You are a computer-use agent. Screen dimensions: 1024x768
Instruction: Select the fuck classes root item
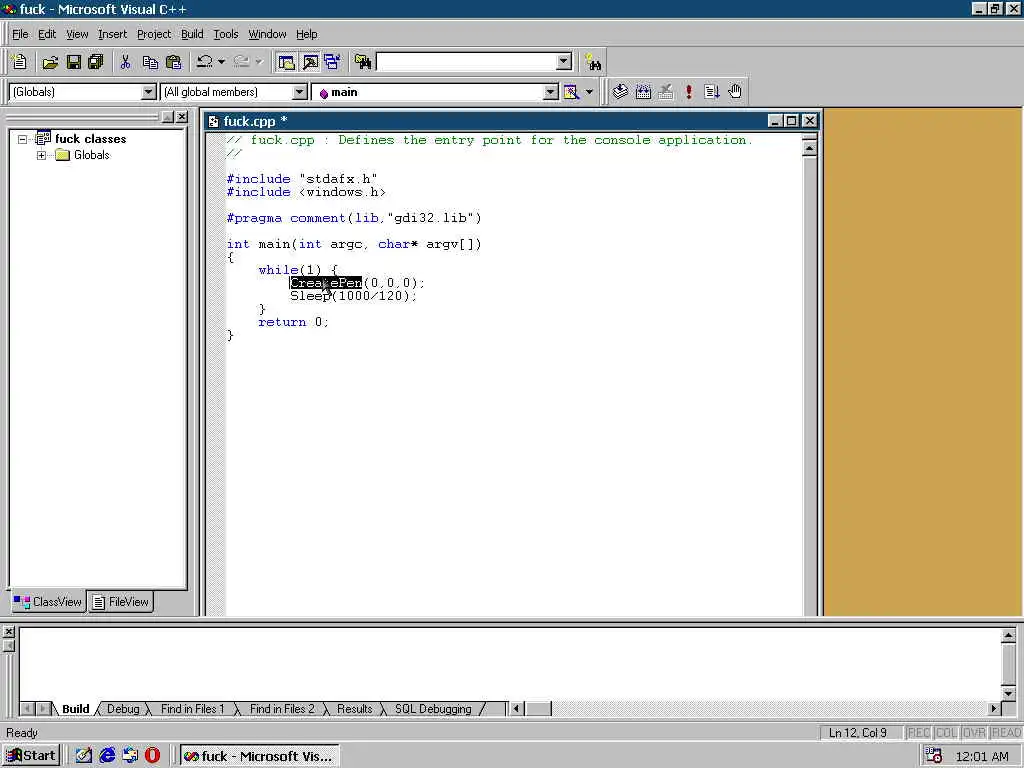pyautogui.click(x=90, y=139)
